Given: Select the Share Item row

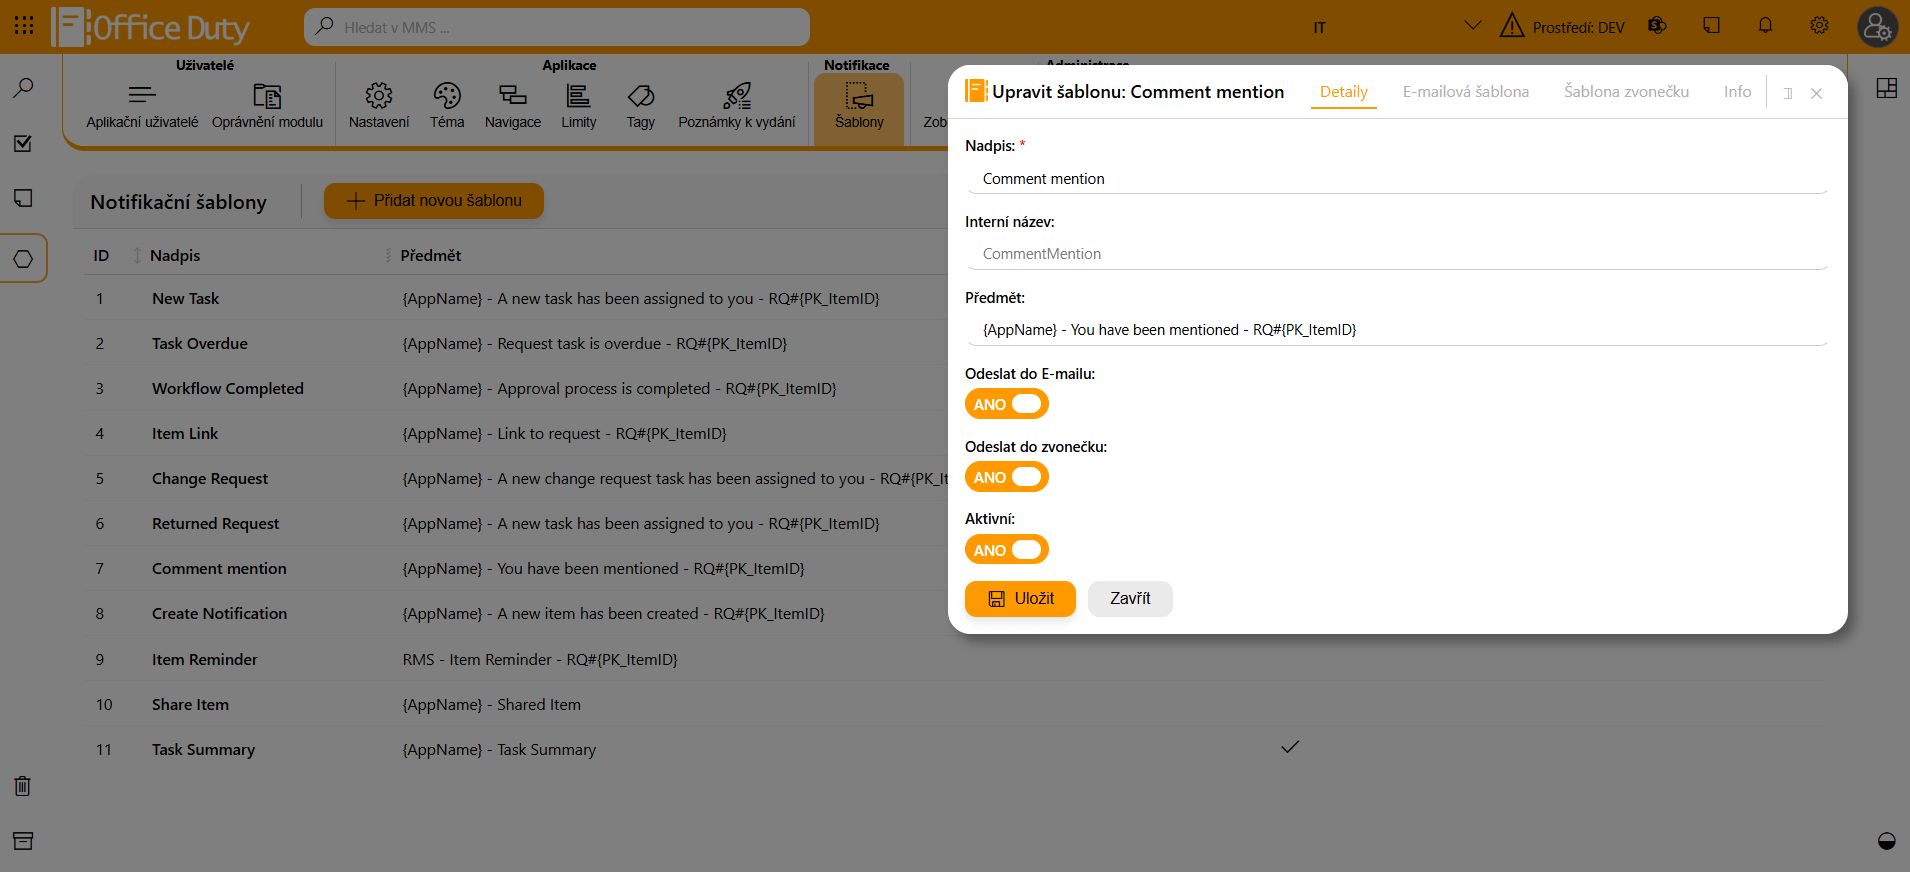Looking at the screenshot, I should (x=955, y=705).
